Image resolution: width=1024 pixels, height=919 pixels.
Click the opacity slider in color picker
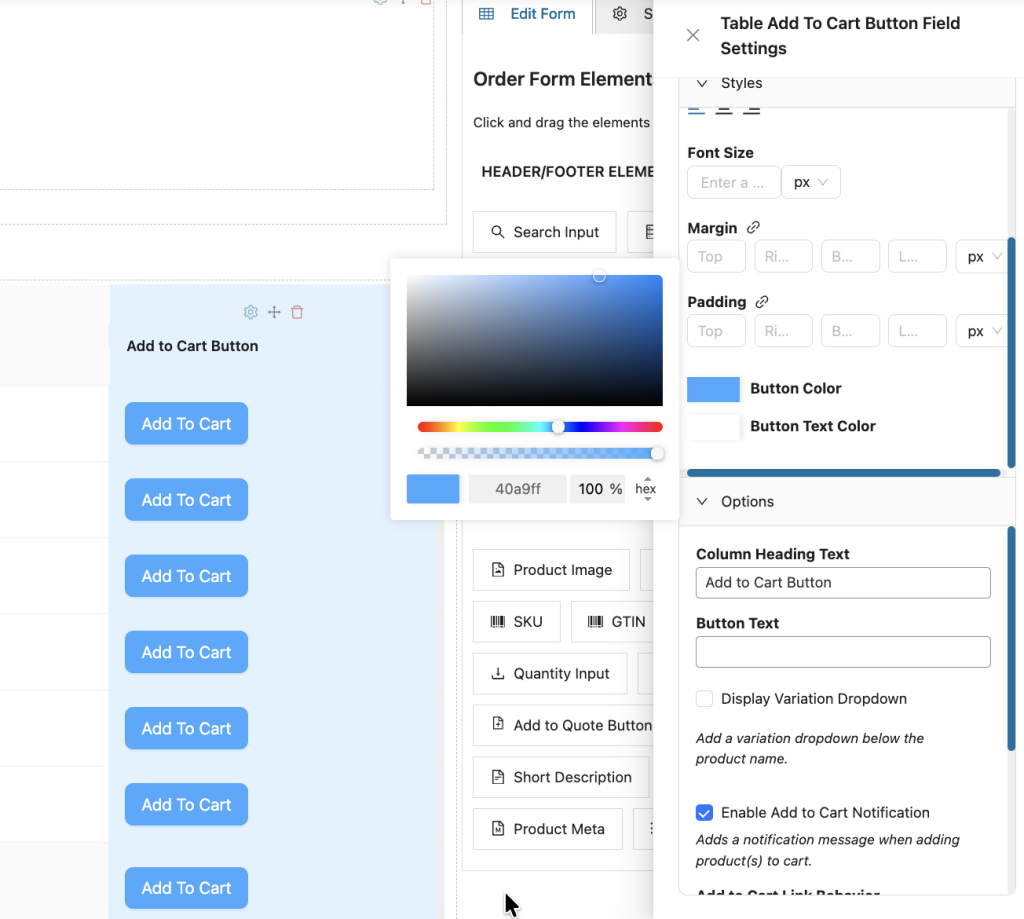click(540, 453)
